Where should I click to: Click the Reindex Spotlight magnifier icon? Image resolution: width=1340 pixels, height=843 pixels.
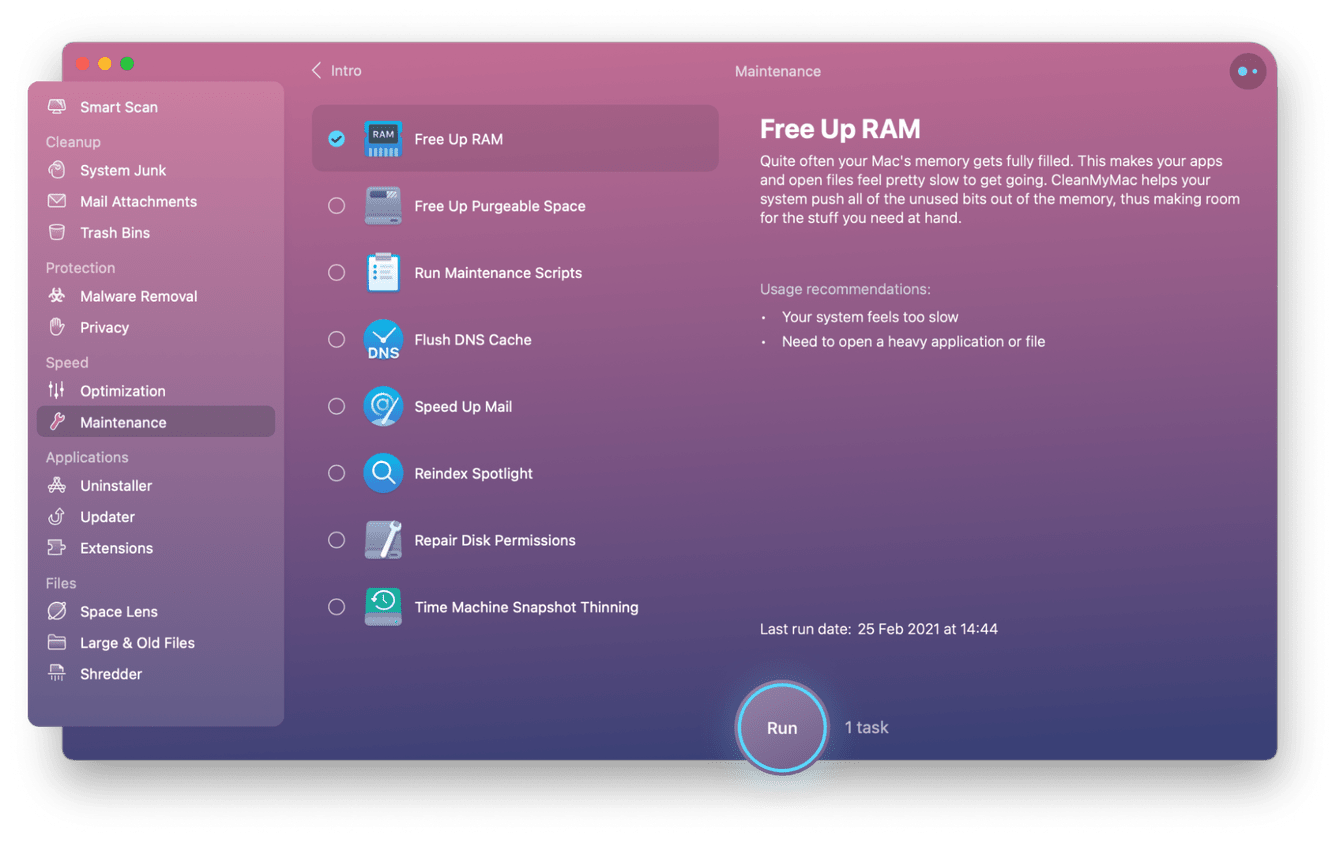point(383,473)
